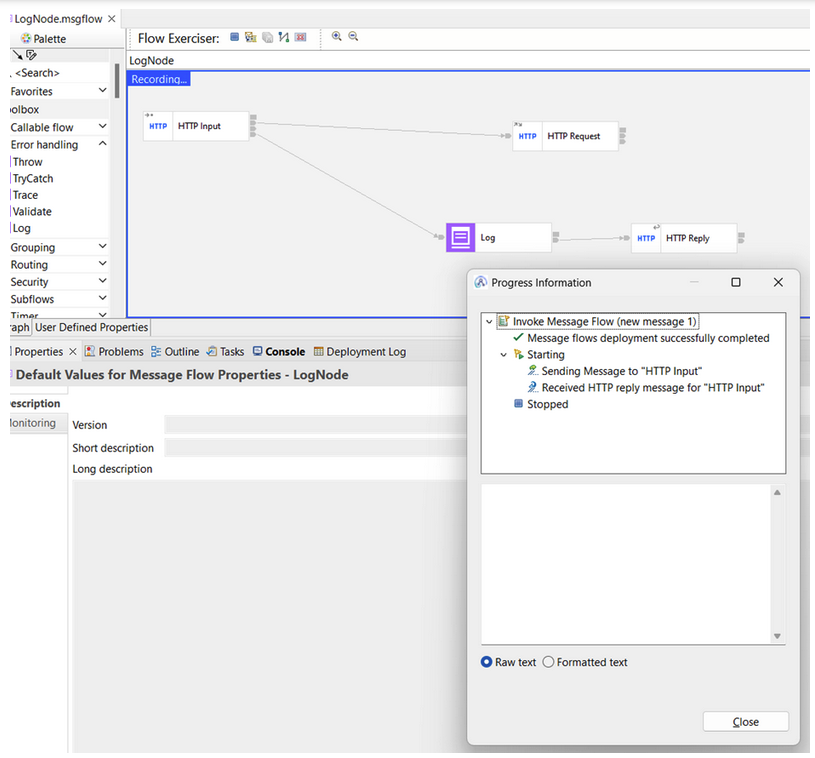Click the Stopped status square icon

[x=518, y=403]
